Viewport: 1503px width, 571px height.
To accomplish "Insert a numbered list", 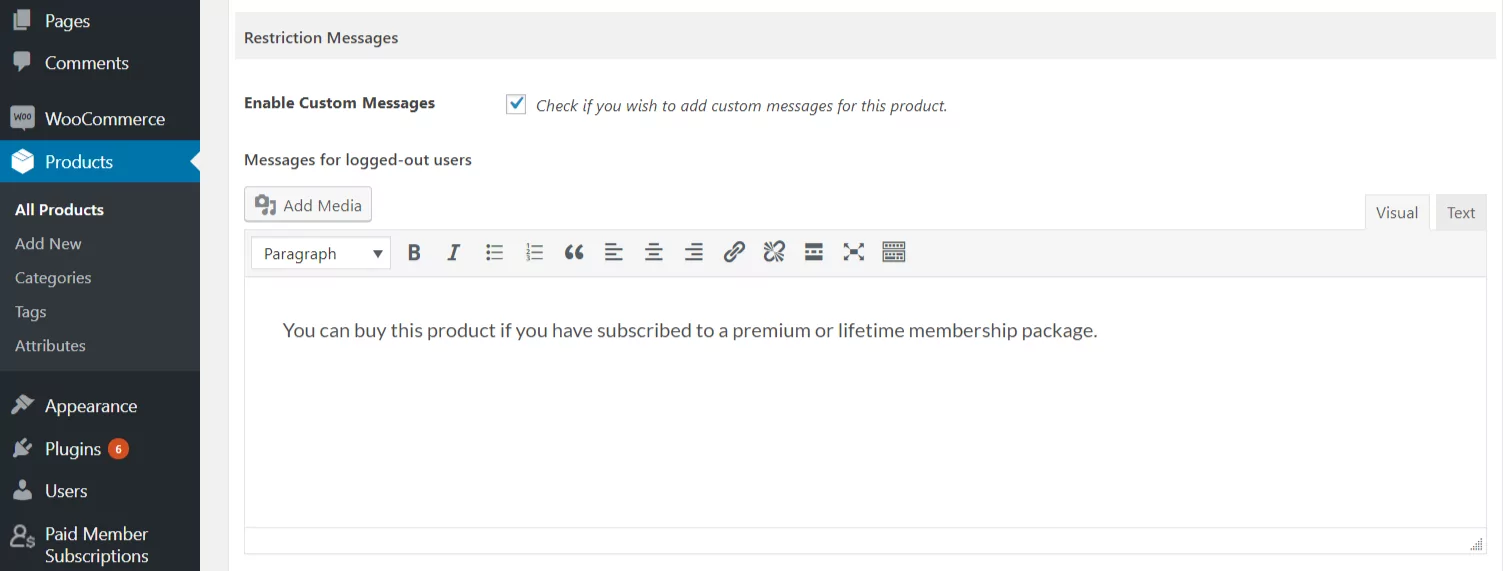I will [534, 253].
